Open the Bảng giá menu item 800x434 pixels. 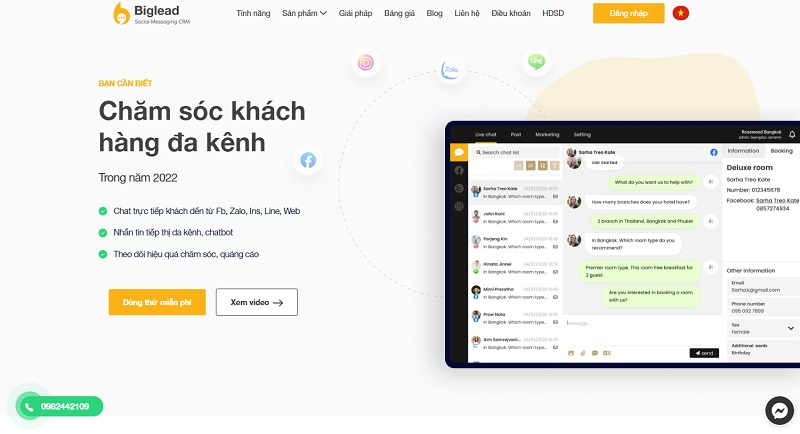tap(399, 13)
